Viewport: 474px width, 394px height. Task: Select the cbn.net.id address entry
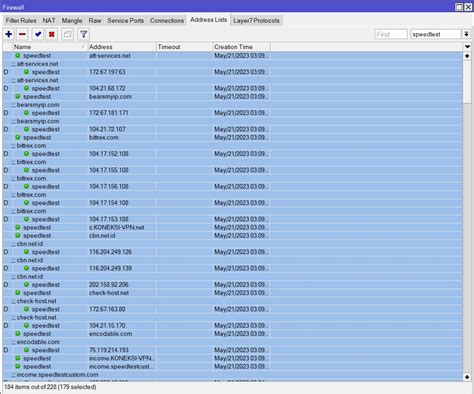click(x=232, y=236)
